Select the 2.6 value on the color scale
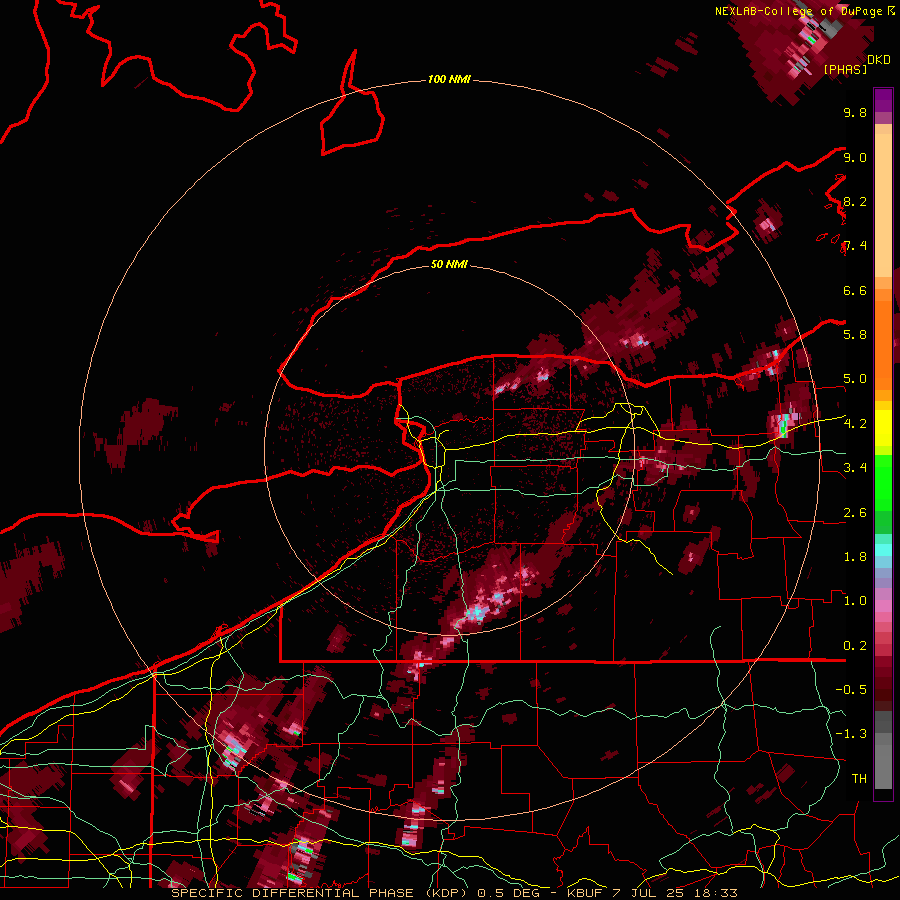 coord(855,513)
